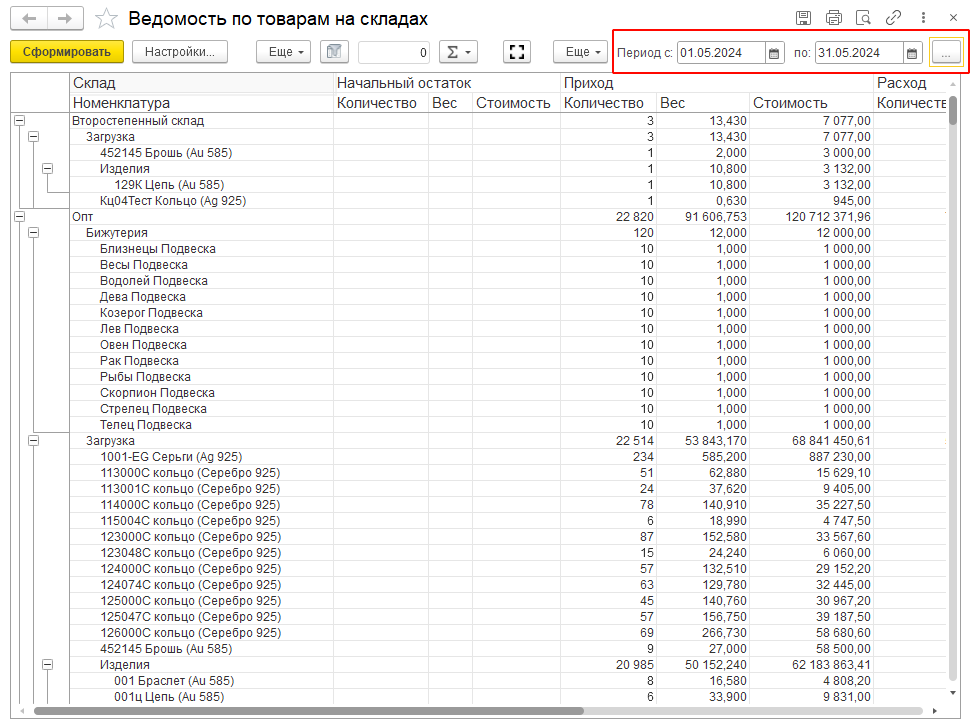The height and width of the screenshot is (722, 971).
Task: Save the report with the diskette icon
Action: click(803, 18)
